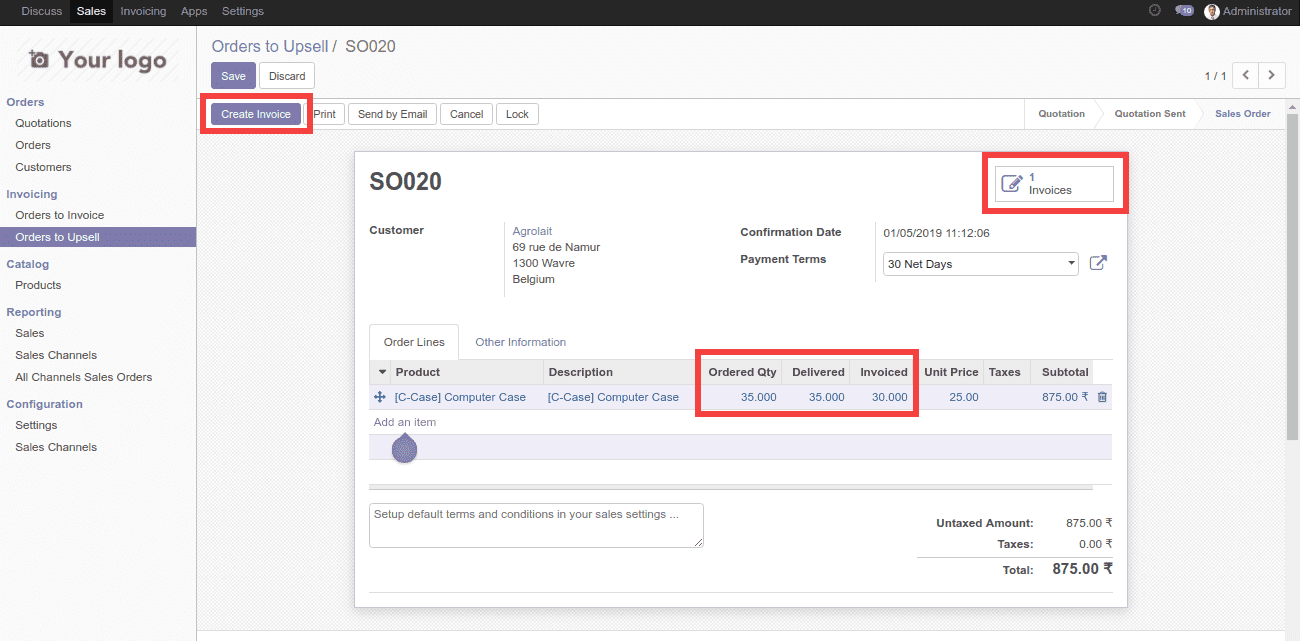Click the Save button

[x=233, y=76]
